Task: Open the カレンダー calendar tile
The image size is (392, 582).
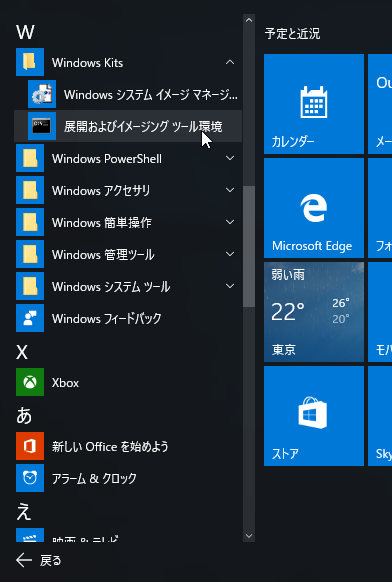Action: (x=314, y=104)
